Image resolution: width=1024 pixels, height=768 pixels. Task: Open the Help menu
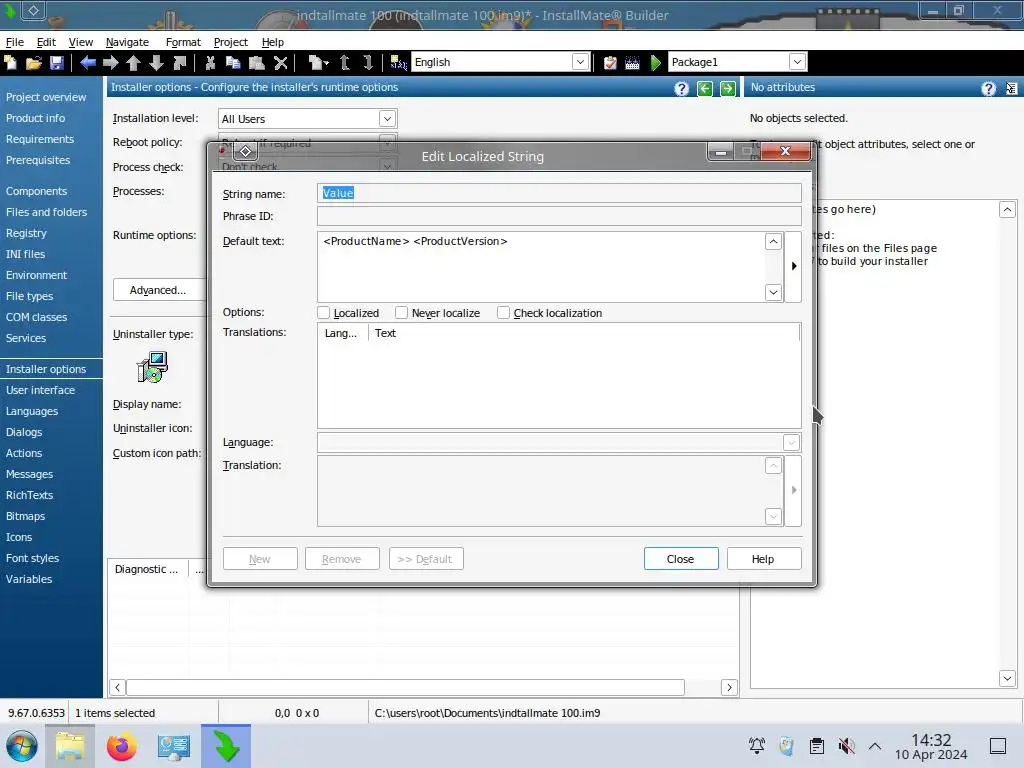[272, 42]
